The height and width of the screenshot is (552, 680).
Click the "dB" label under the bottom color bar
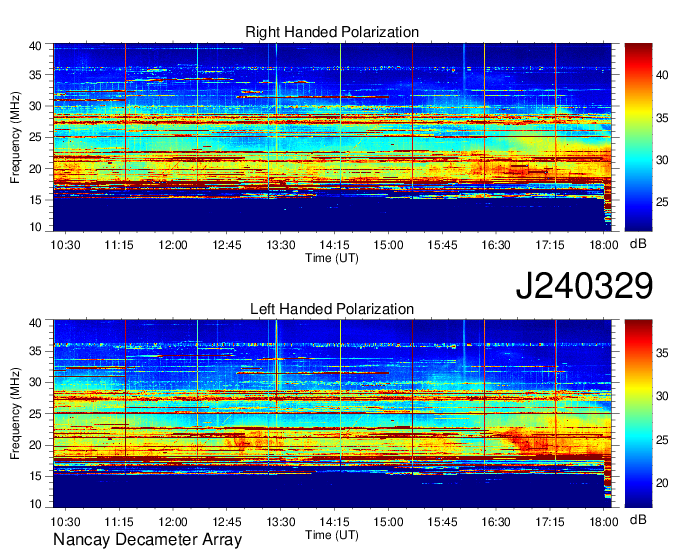[x=638, y=519]
